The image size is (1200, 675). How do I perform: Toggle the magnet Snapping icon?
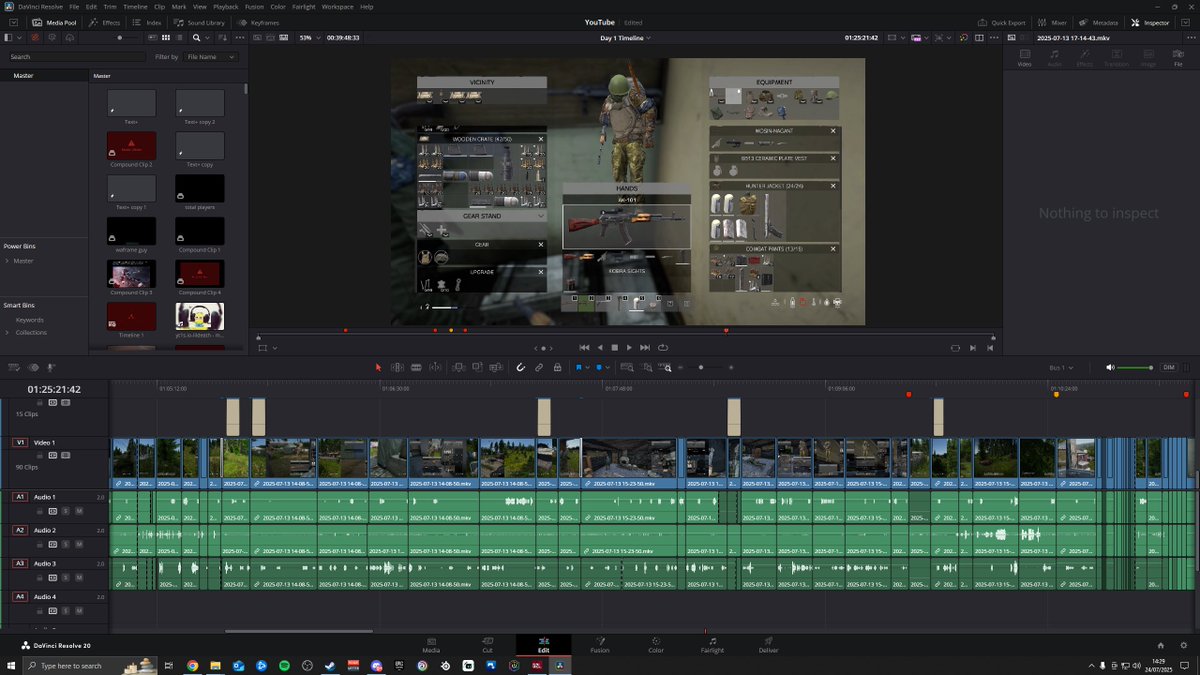(520, 367)
